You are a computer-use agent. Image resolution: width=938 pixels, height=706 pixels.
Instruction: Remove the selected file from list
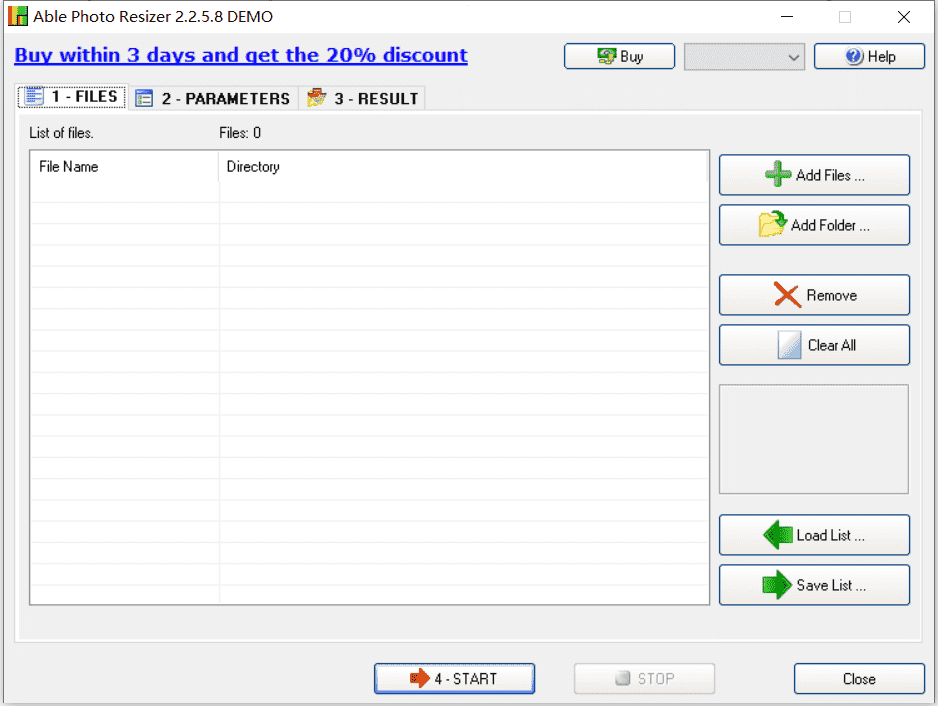tap(814, 295)
